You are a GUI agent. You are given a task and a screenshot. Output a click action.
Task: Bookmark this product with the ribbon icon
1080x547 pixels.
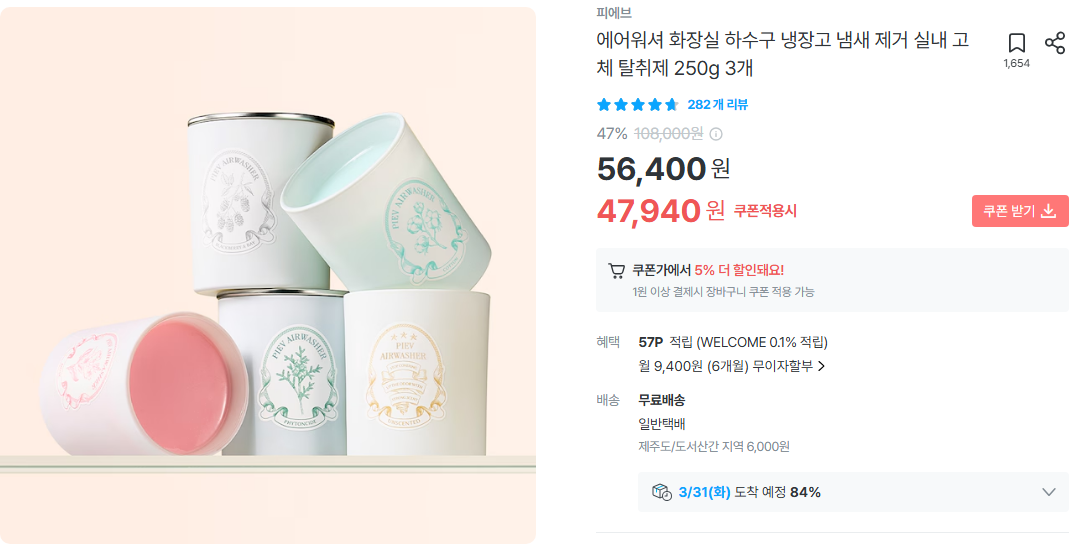point(1017,43)
